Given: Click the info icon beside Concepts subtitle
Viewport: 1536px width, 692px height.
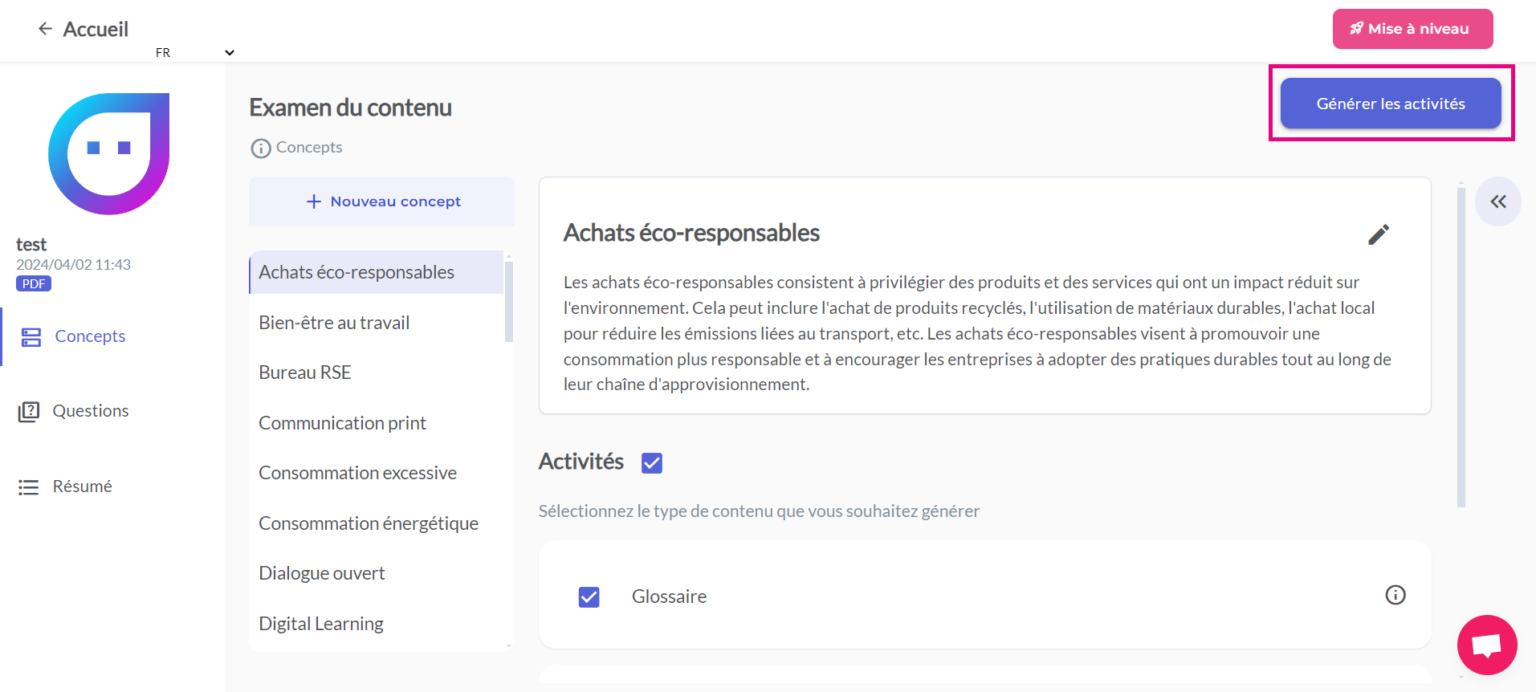Looking at the screenshot, I should [260, 148].
